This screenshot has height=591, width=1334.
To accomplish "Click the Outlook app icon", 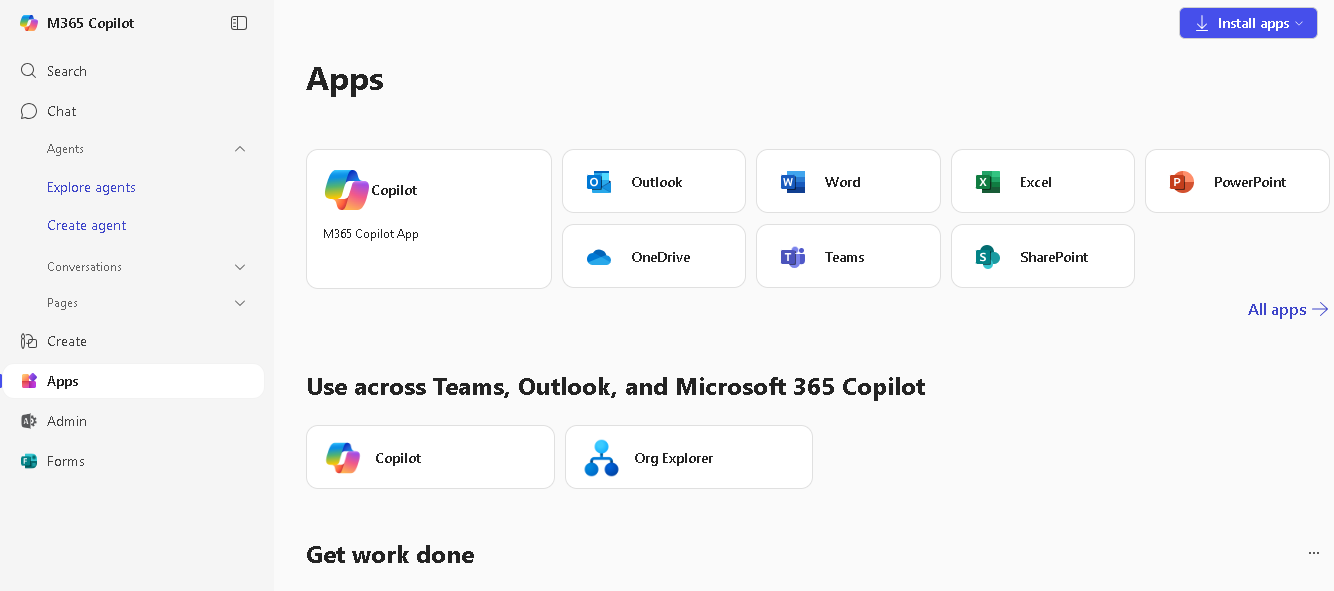I will tap(599, 182).
